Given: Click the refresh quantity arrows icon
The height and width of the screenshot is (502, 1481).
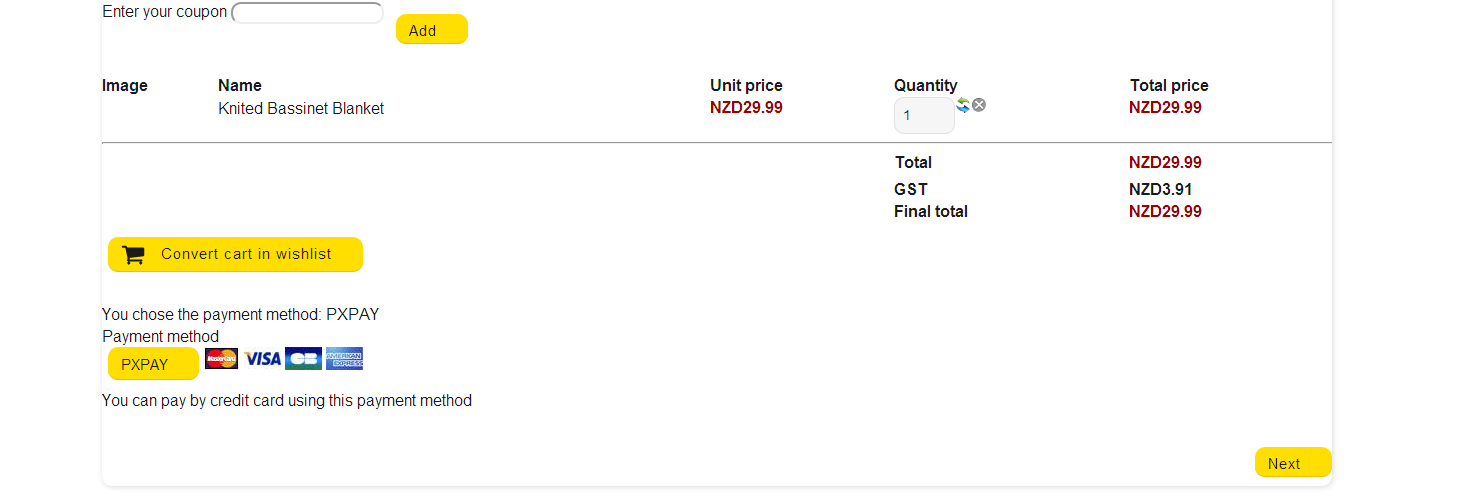Looking at the screenshot, I should 963,105.
